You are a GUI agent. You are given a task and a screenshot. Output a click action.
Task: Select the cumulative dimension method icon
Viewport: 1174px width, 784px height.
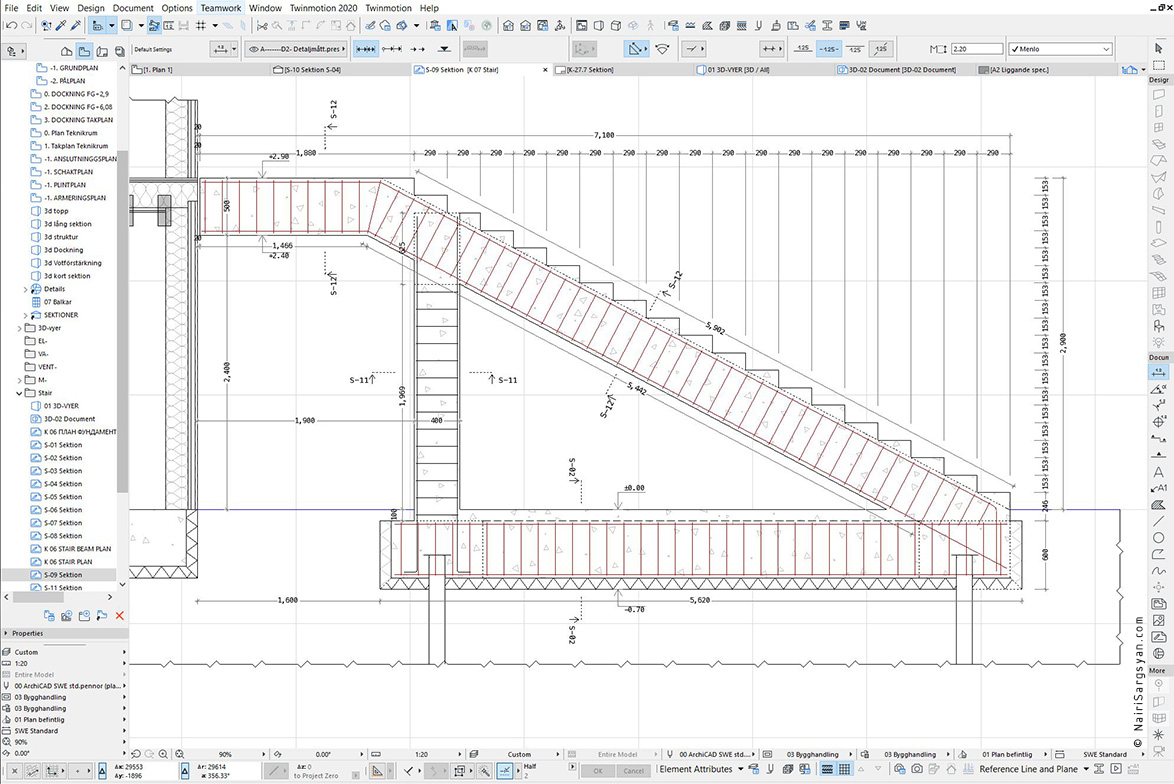click(392, 49)
